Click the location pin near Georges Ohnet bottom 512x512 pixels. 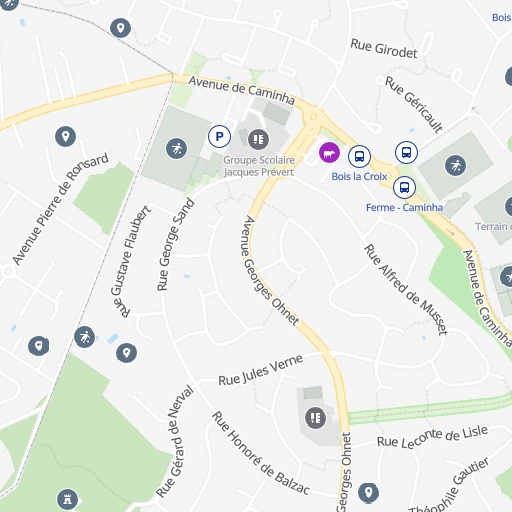click(x=368, y=493)
